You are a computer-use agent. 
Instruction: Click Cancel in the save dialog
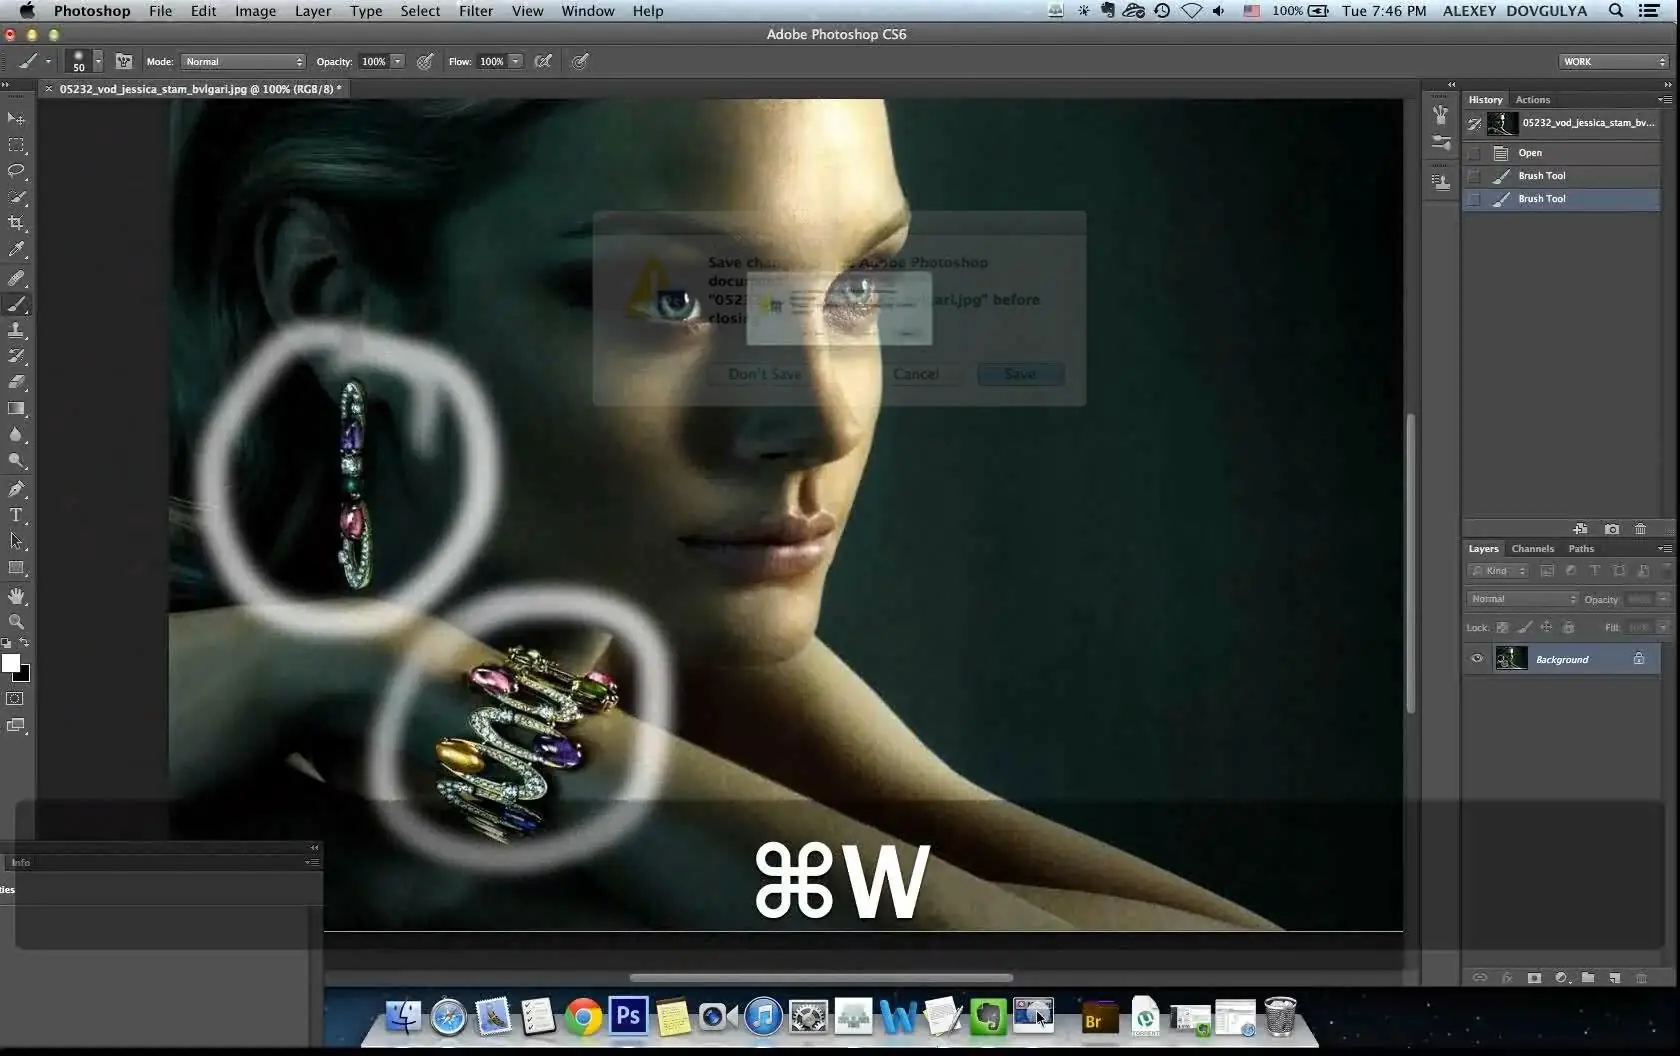tap(916, 374)
